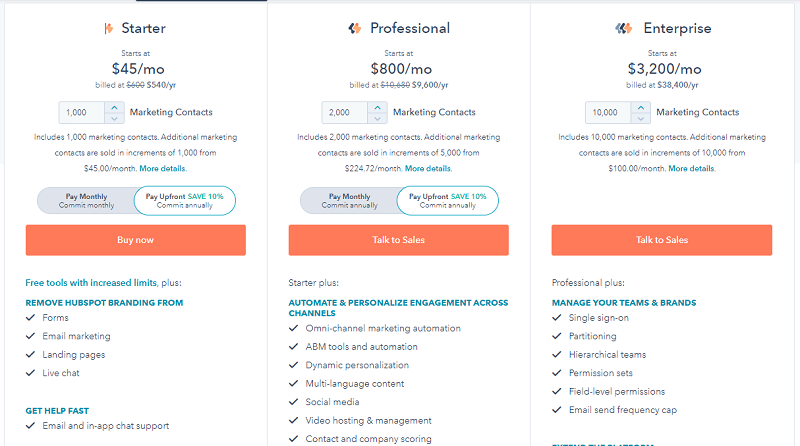Decrease Starter marketing contacts with down arrow
Viewport: 800px width, 446px height.
tap(114, 118)
